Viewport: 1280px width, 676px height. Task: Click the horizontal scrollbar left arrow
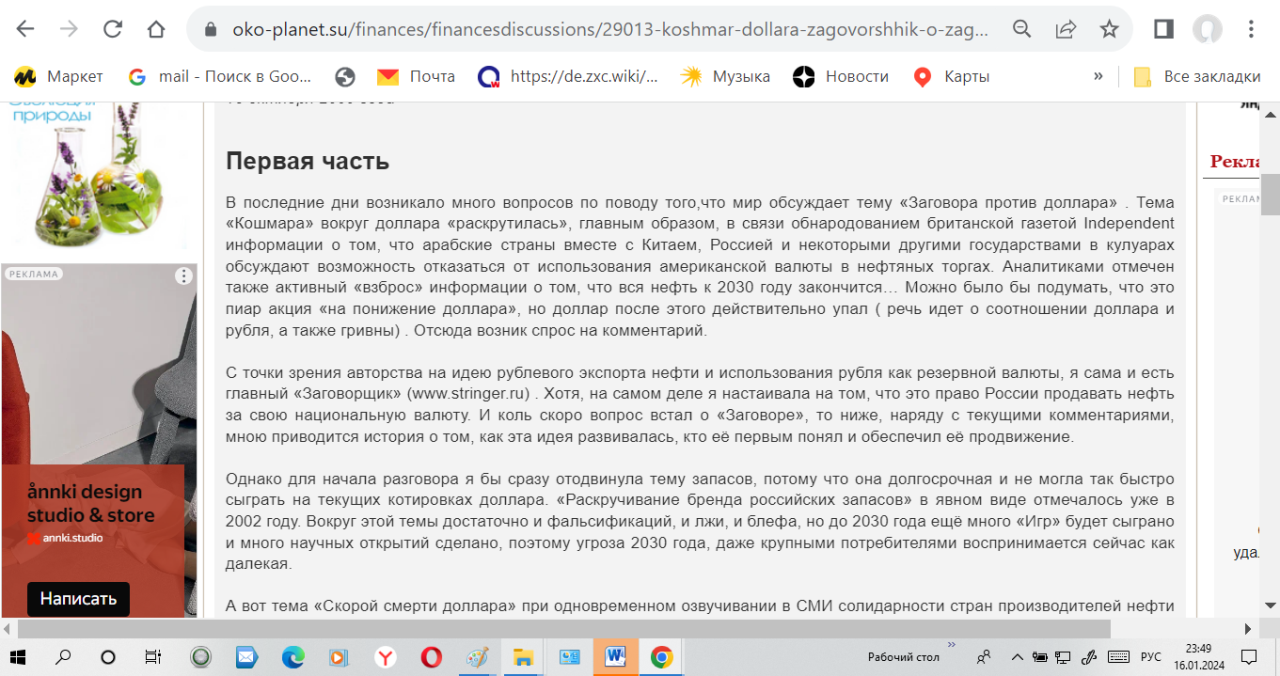(x=8, y=628)
